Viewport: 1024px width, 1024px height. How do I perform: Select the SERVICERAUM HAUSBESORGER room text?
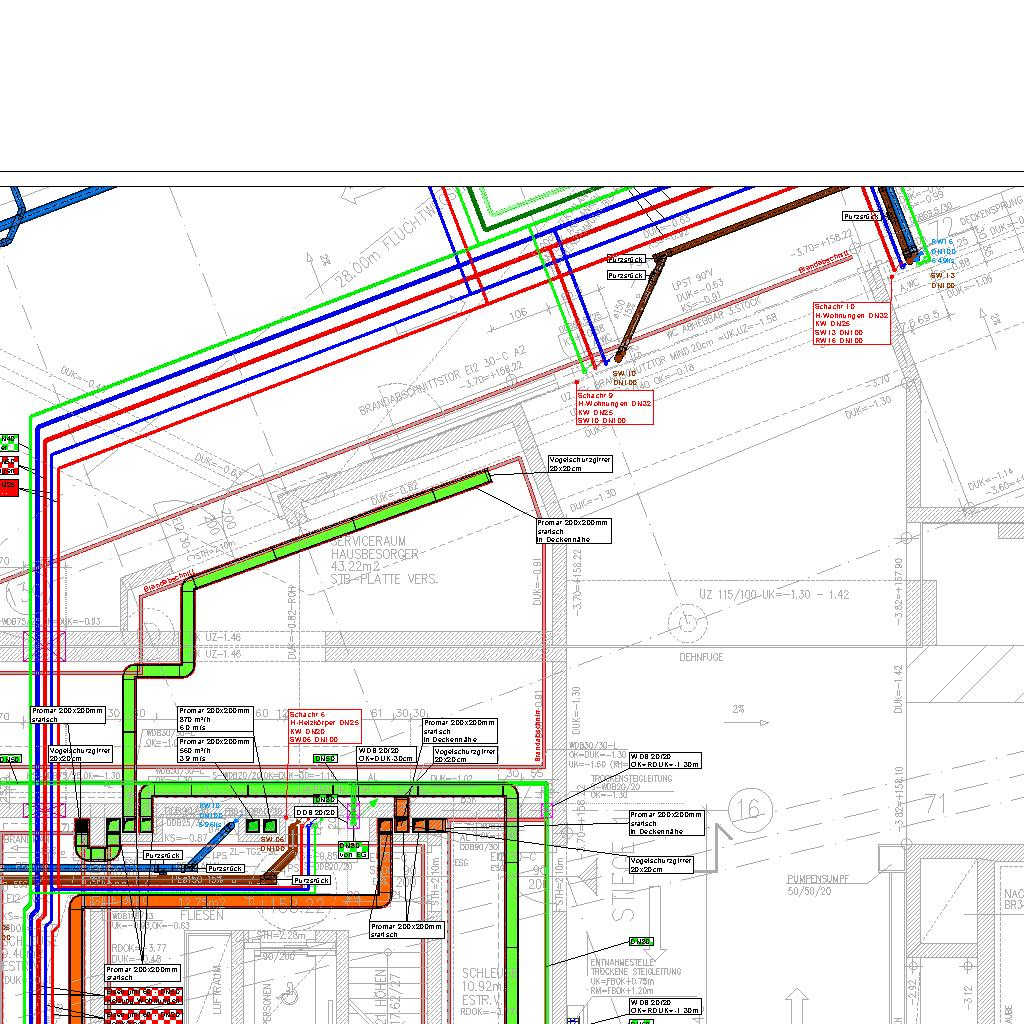click(383, 560)
